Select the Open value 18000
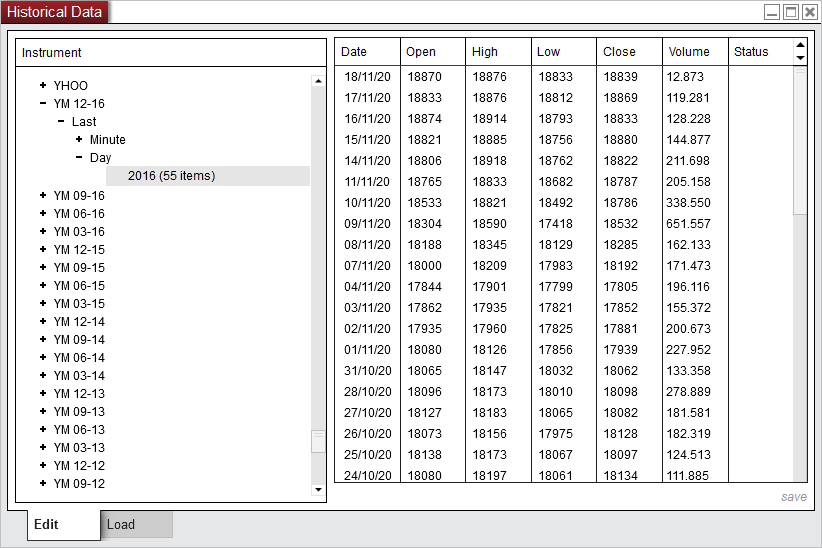822x548 pixels. tap(425, 265)
